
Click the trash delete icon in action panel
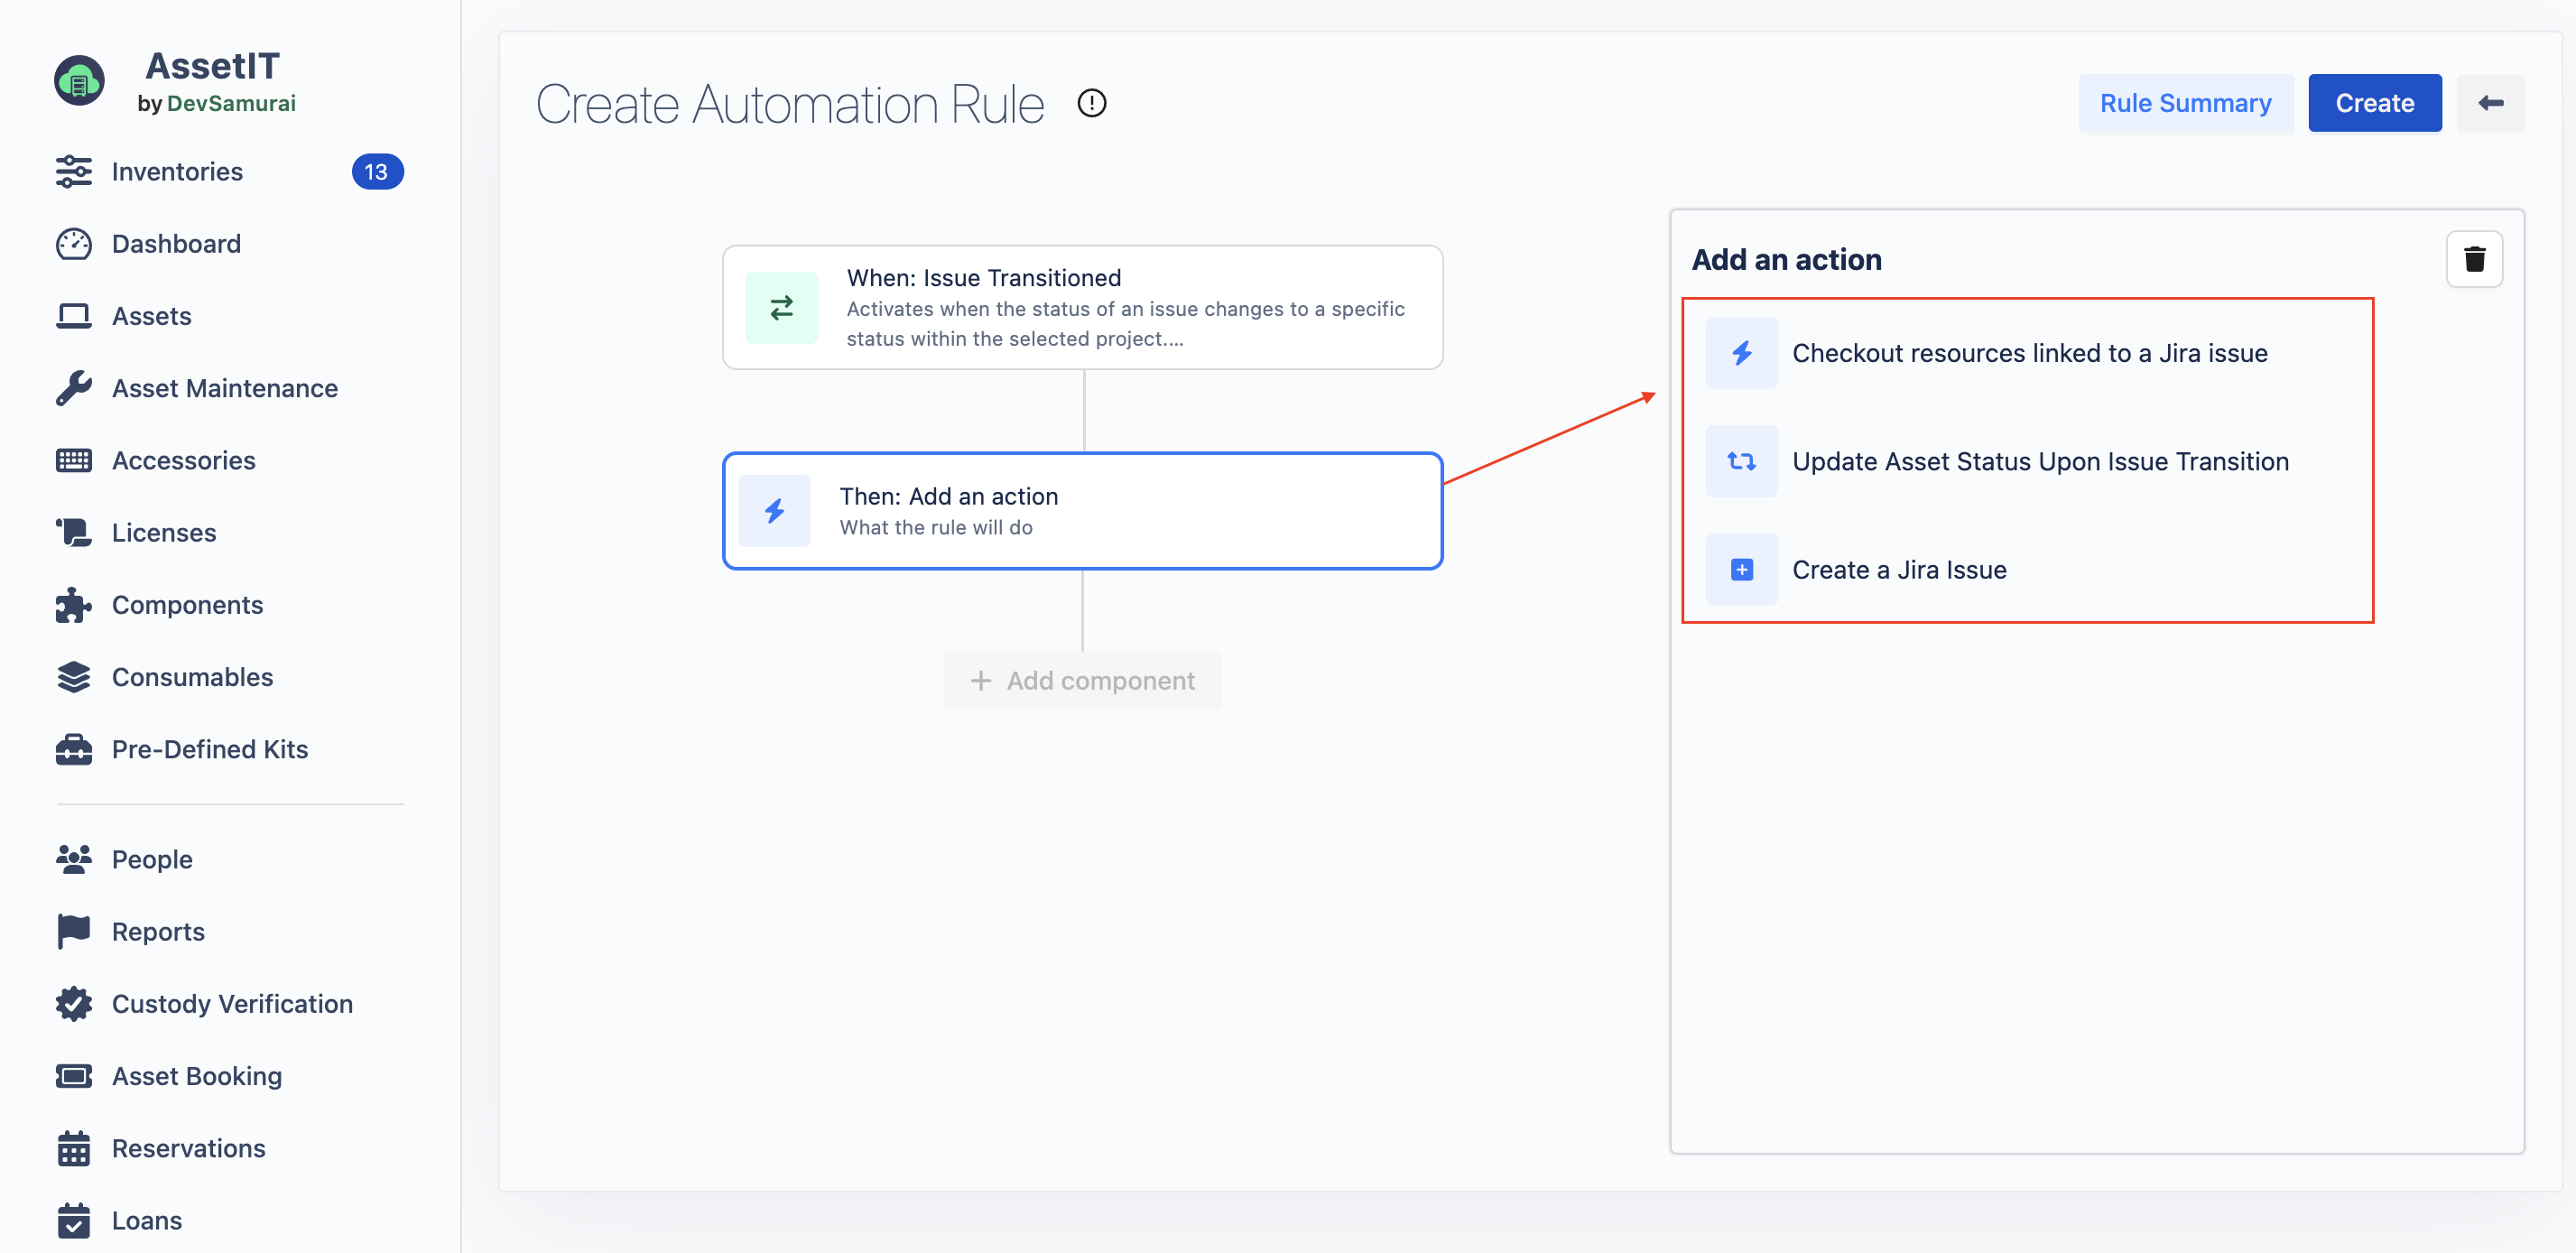(x=2473, y=259)
